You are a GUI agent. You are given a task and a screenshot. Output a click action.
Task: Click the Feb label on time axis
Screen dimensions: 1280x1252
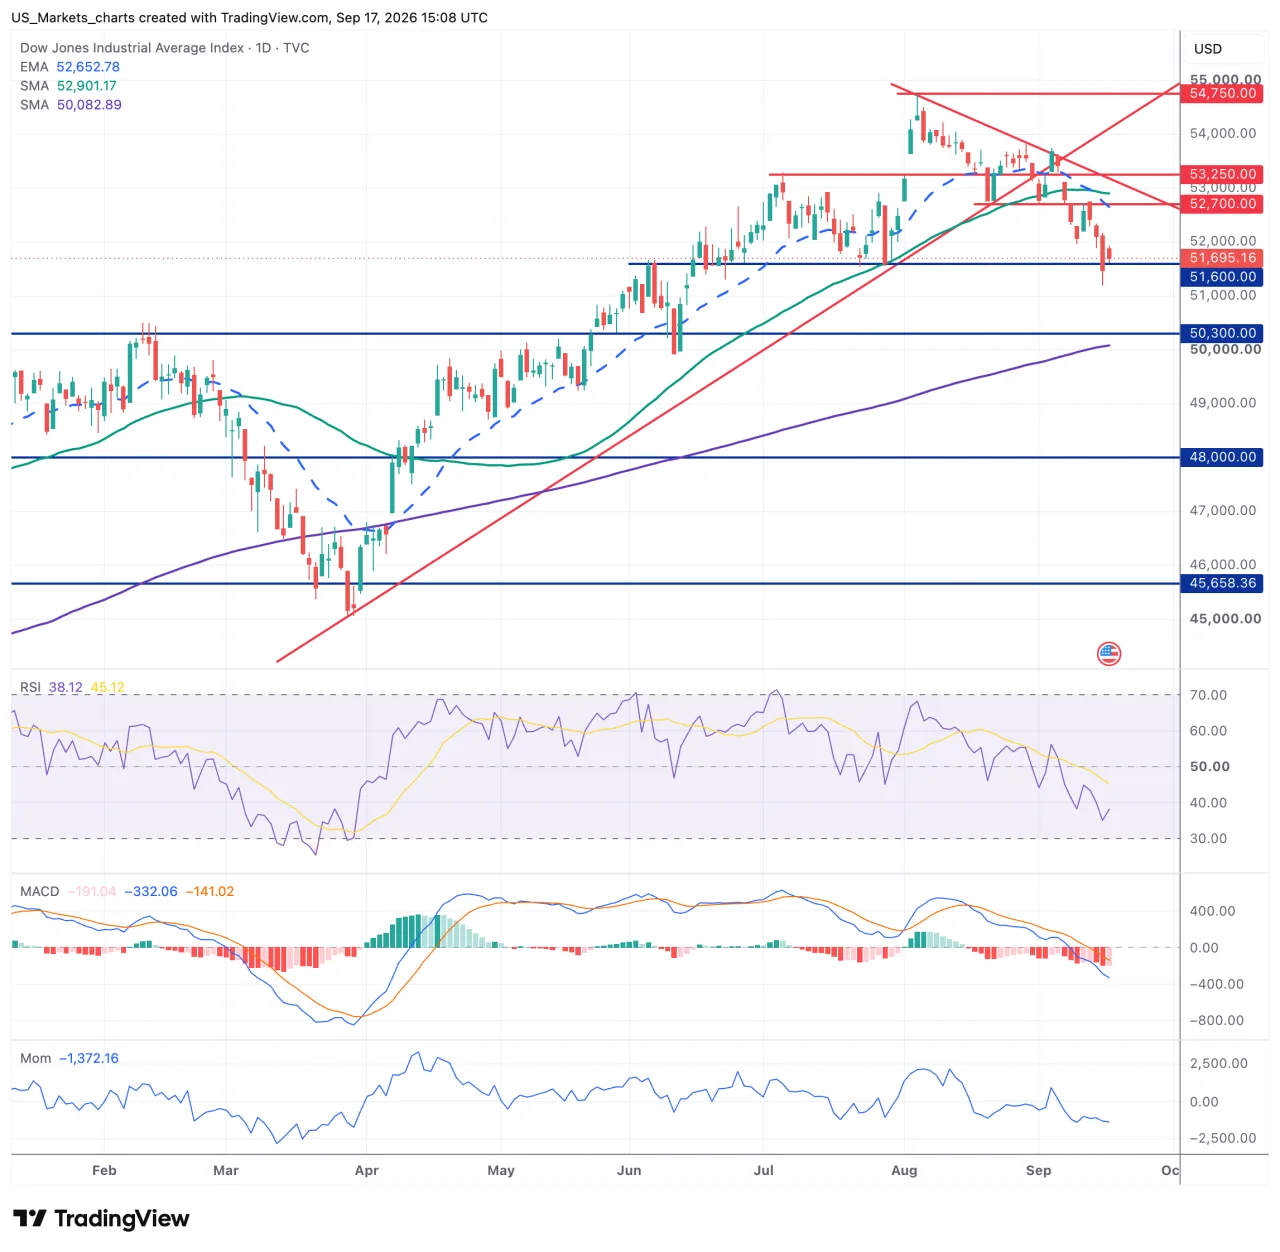coord(104,1171)
